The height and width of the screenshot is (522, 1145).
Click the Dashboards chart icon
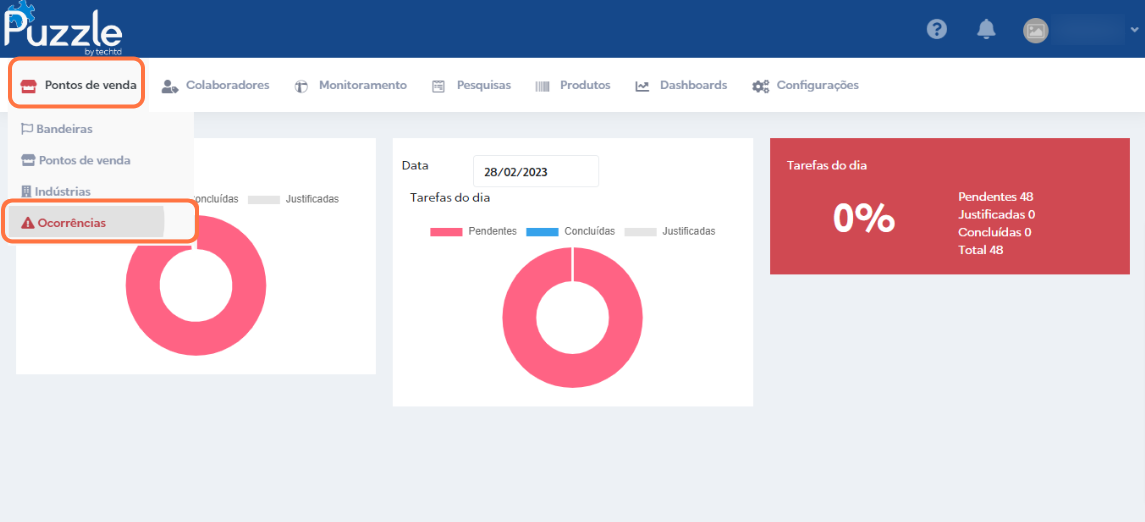pyautogui.click(x=642, y=86)
